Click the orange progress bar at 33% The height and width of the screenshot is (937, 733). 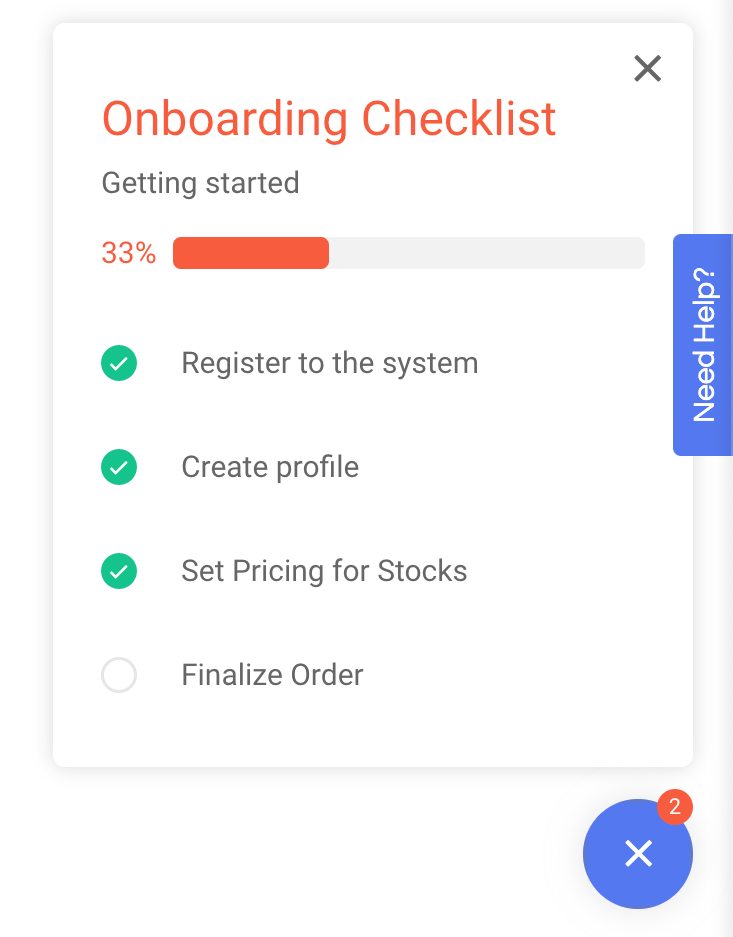pos(250,253)
